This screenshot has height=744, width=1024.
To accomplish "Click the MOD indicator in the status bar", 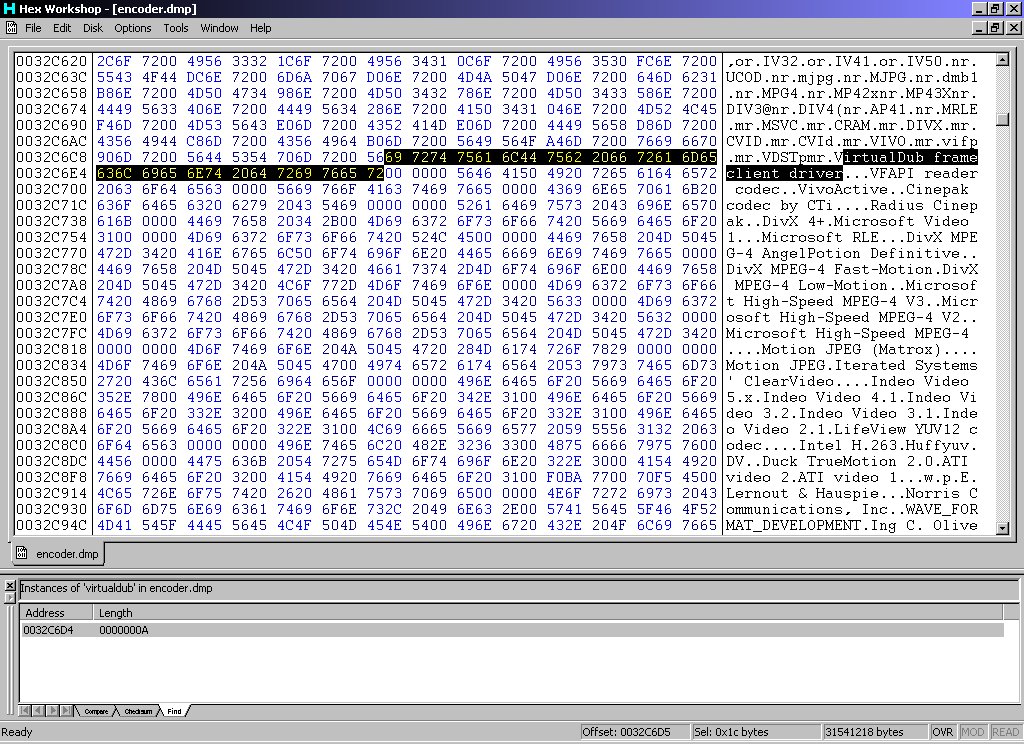I will [x=973, y=732].
